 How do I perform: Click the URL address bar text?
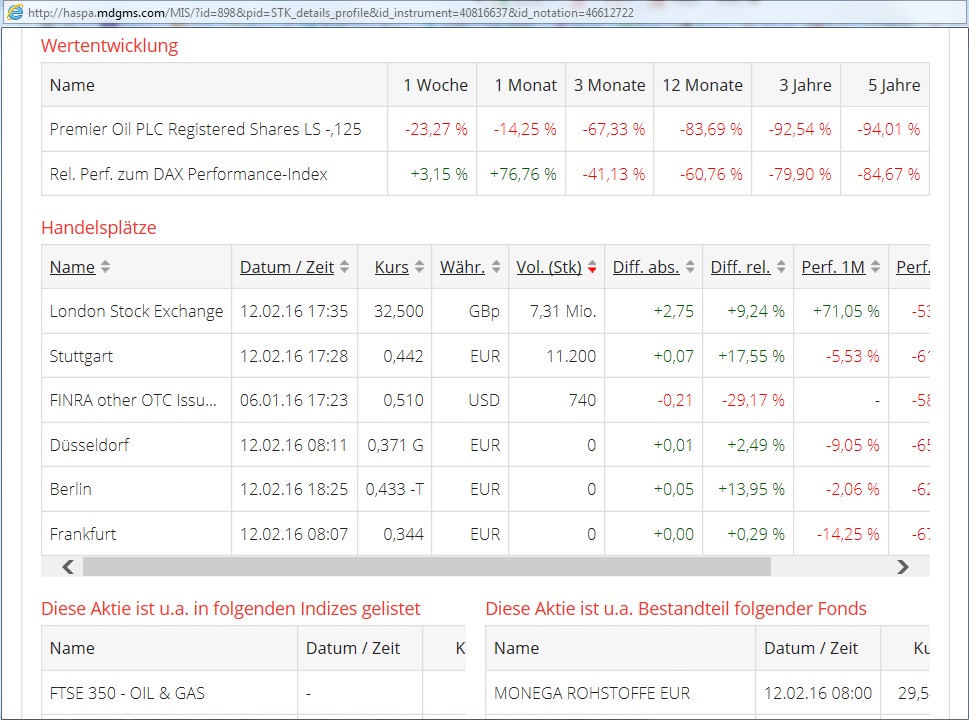(x=330, y=13)
